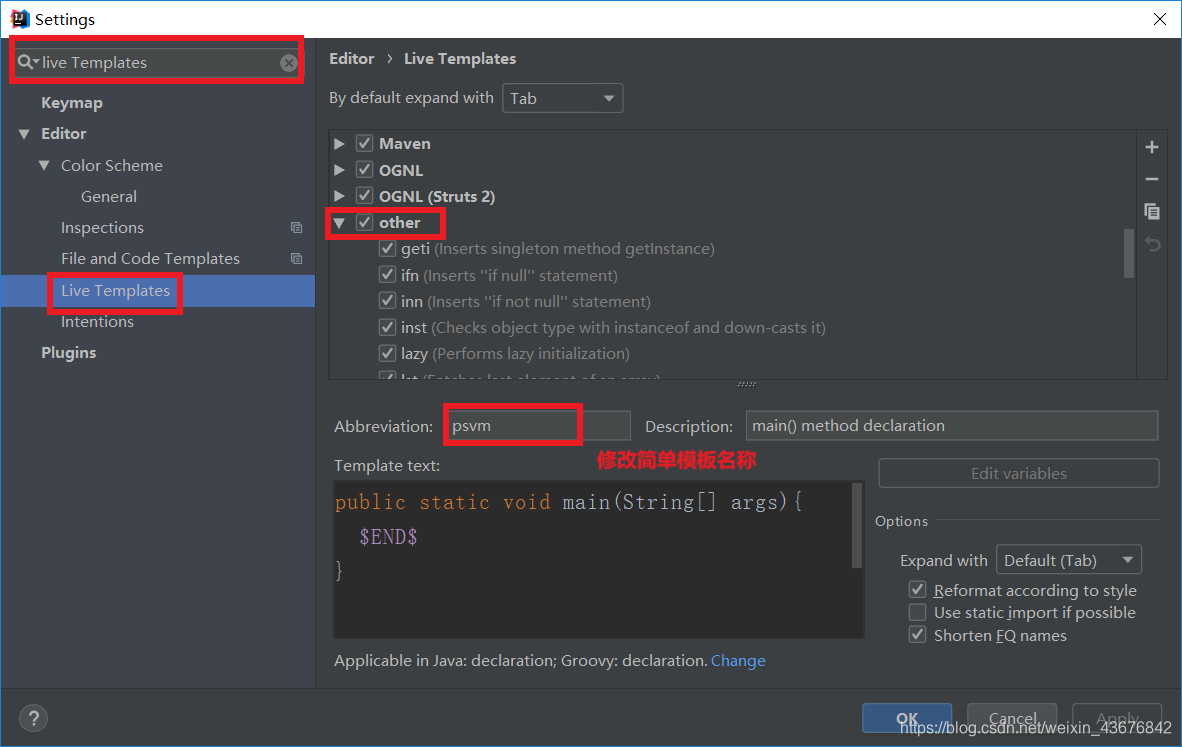Select General under Color Scheme
This screenshot has width=1182, height=747.
click(109, 197)
